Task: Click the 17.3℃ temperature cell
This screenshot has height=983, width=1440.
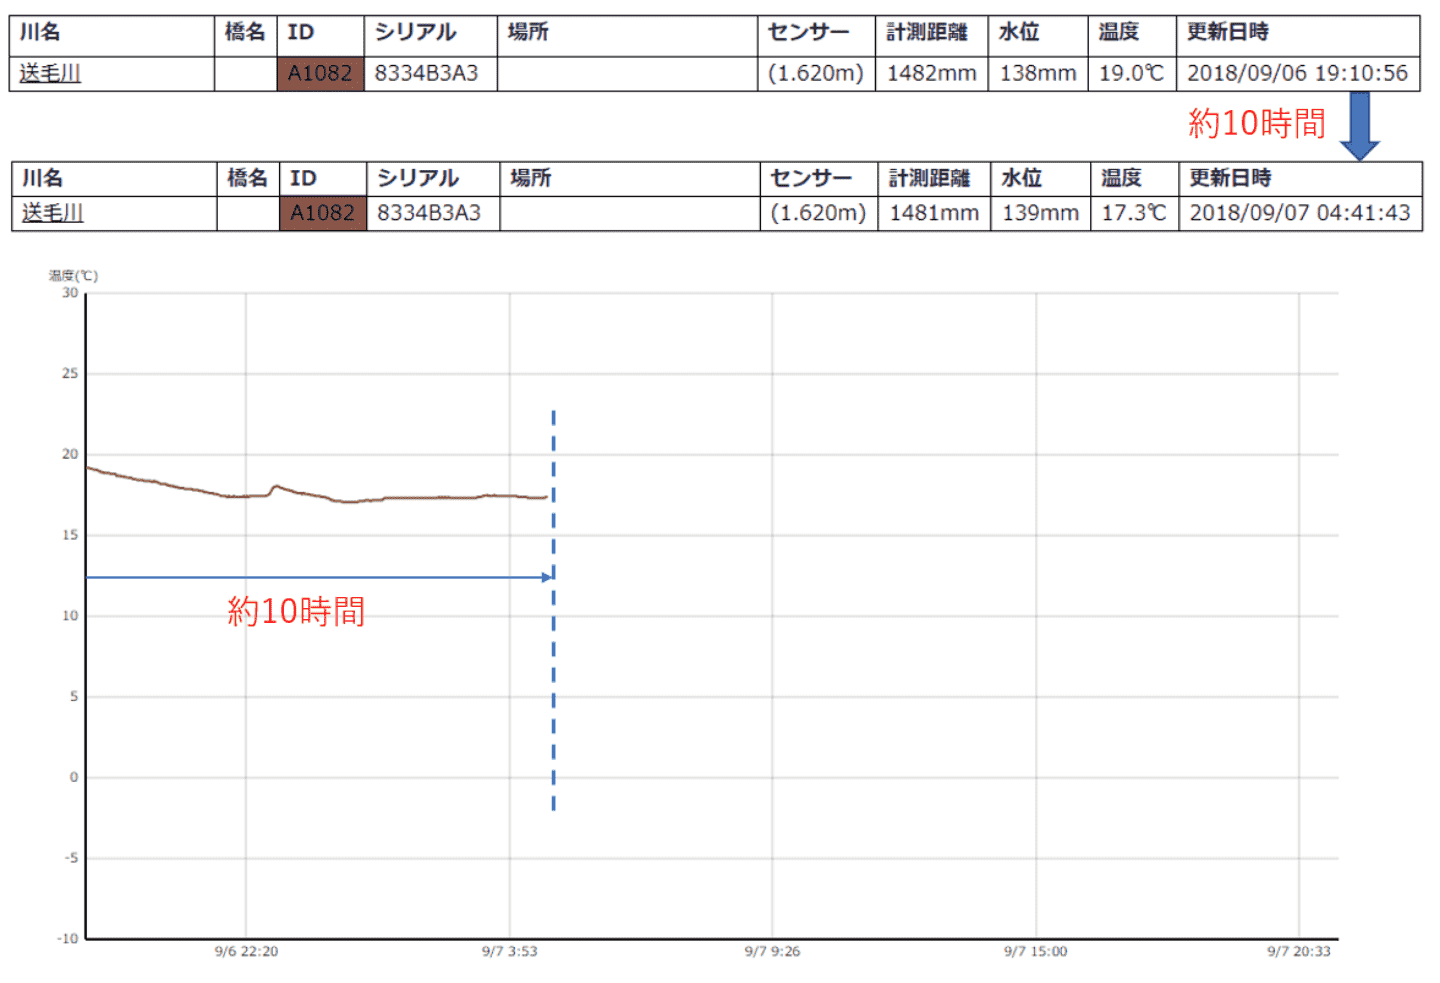Action: (1134, 213)
